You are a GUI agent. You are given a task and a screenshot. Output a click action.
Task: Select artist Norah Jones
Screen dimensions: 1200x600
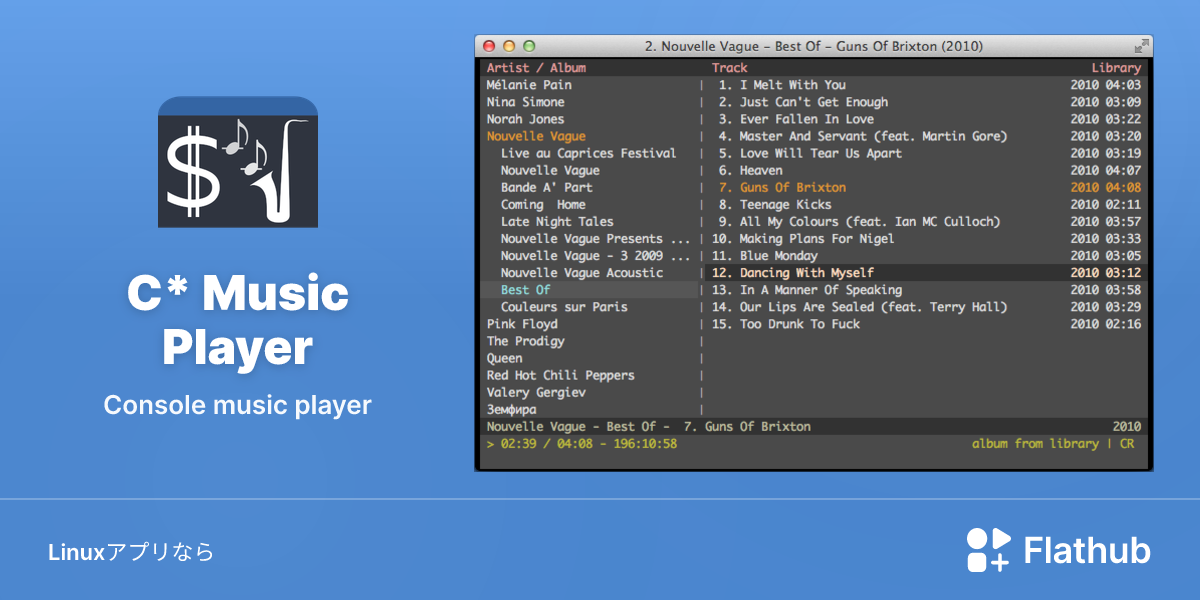(526, 119)
